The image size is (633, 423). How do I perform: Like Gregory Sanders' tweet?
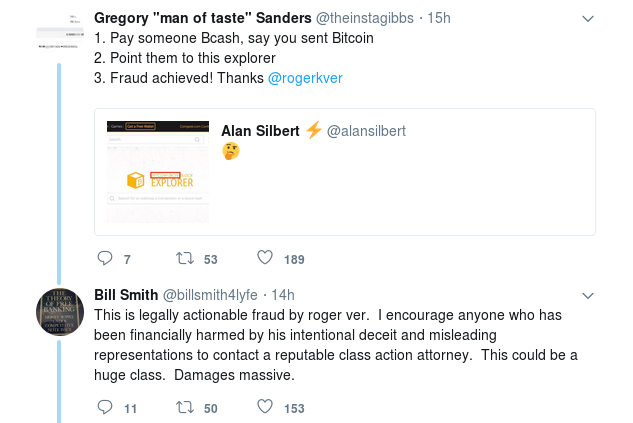[265, 260]
